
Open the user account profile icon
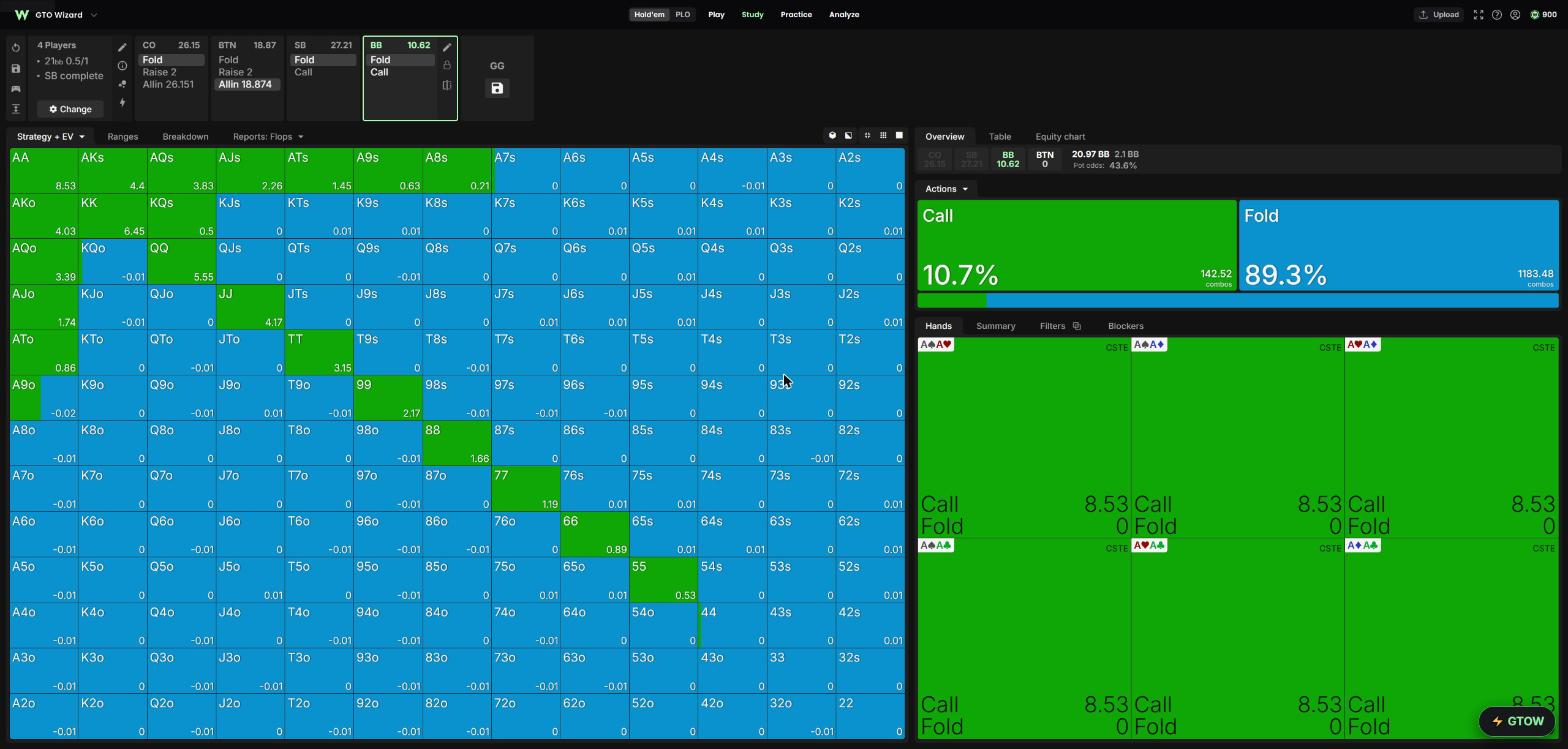click(x=1515, y=15)
